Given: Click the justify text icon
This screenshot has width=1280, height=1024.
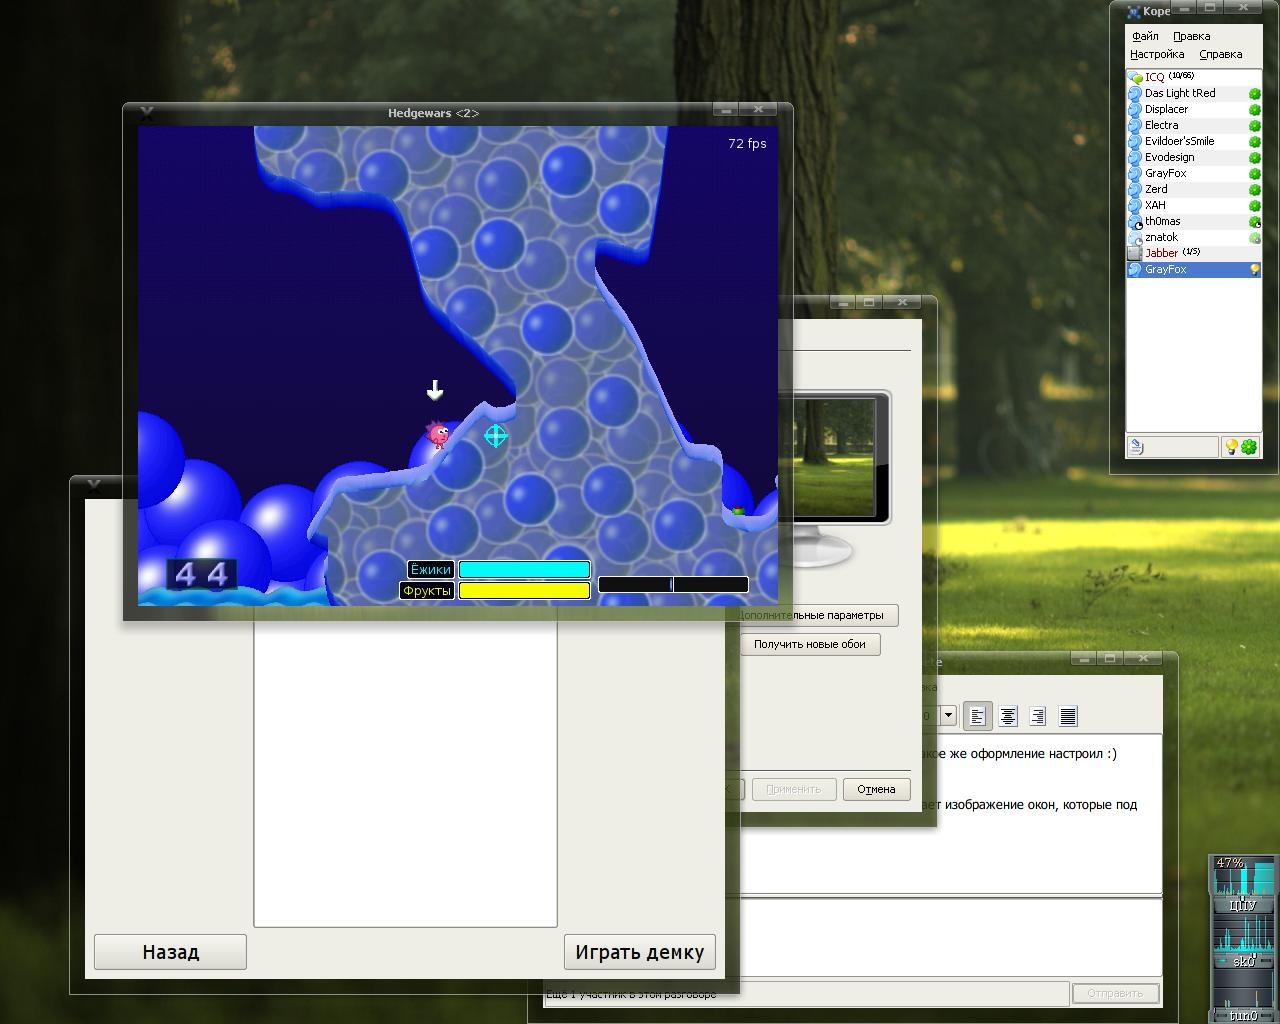Looking at the screenshot, I should [1068, 716].
